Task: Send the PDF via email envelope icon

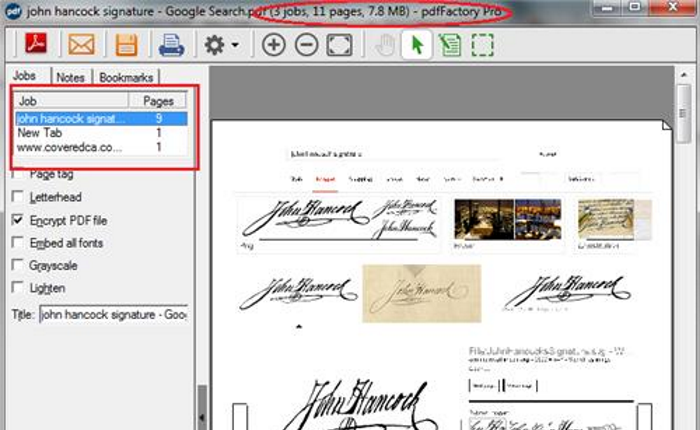Action: pos(81,45)
